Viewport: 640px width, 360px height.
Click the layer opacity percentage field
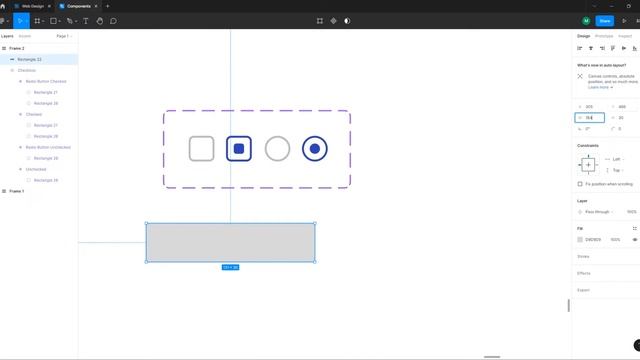631,212
